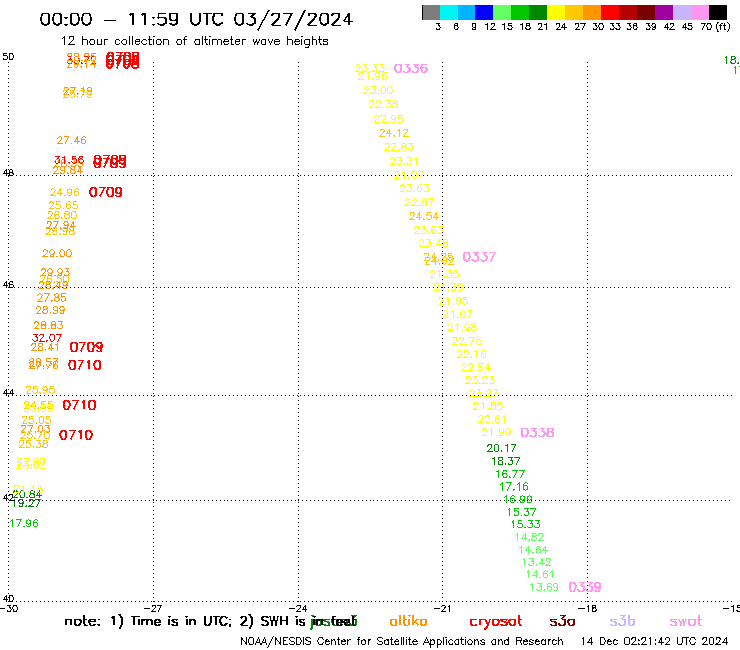The image size is (740, 650).
Task: Click the 'note: 1) Time is in UTC' text
Action: point(148,621)
